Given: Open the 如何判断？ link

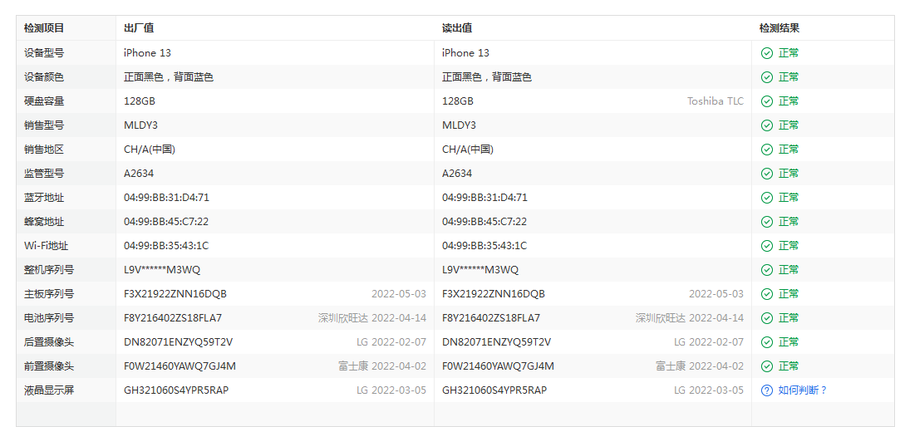Looking at the screenshot, I should 802,390.
